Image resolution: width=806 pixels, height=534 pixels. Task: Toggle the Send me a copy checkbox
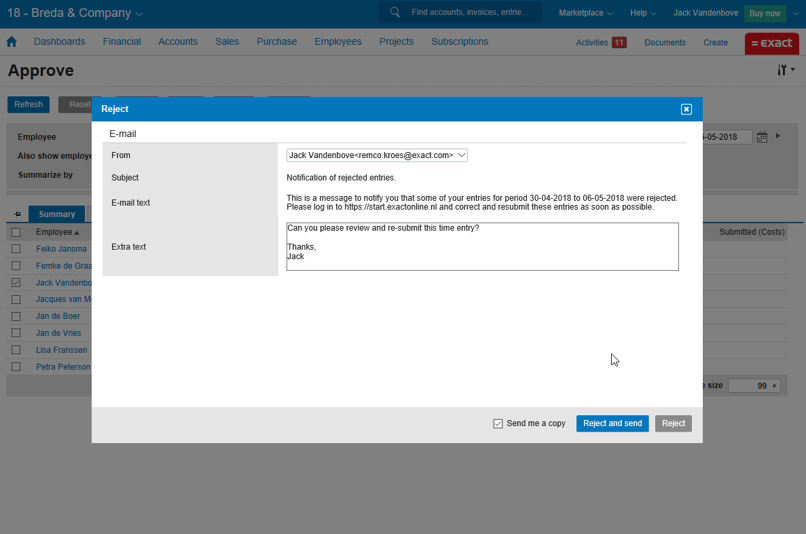click(498, 424)
